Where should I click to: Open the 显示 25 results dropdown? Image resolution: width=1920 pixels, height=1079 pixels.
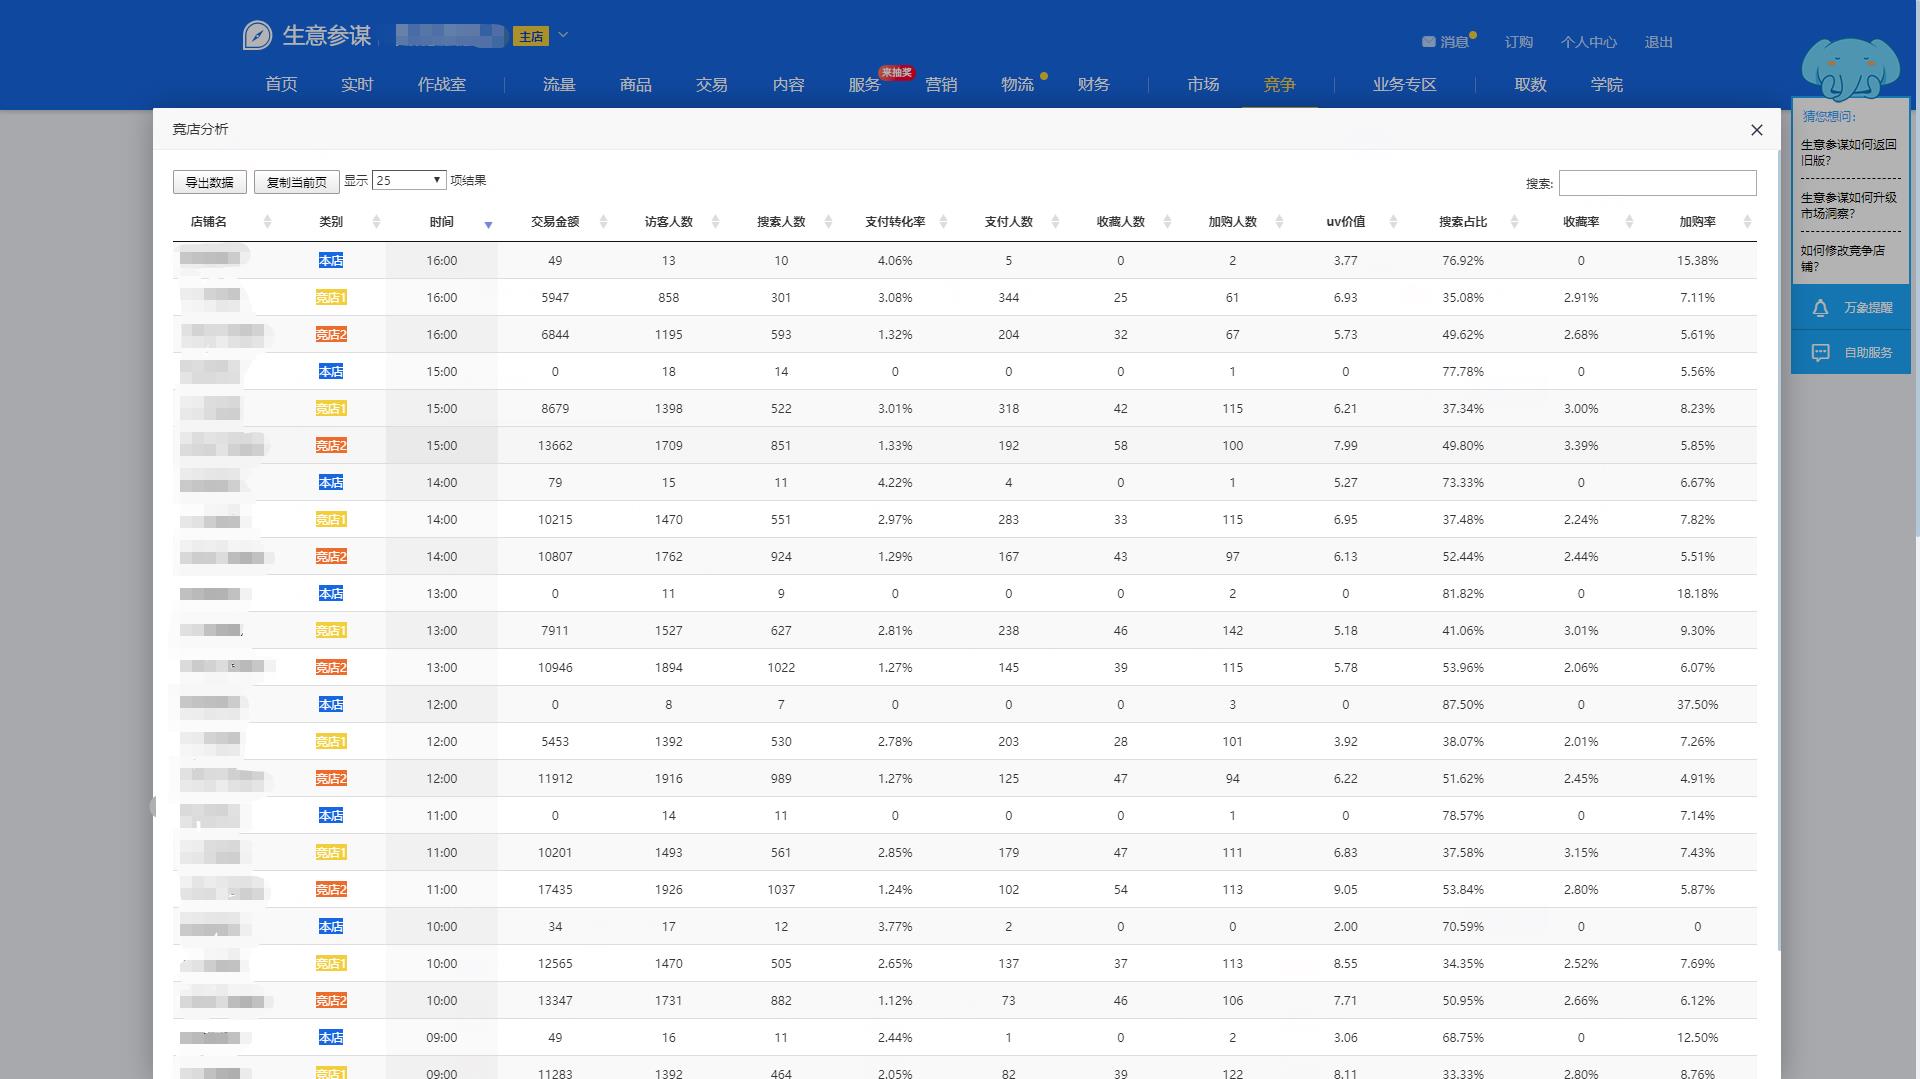click(x=408, y=181)
